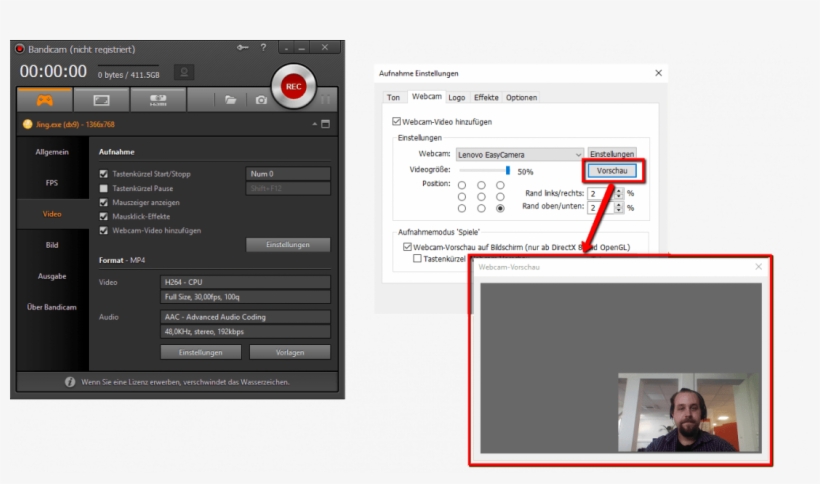Select center webcam position radio button
Screen dimensions: 820x484
481,197
